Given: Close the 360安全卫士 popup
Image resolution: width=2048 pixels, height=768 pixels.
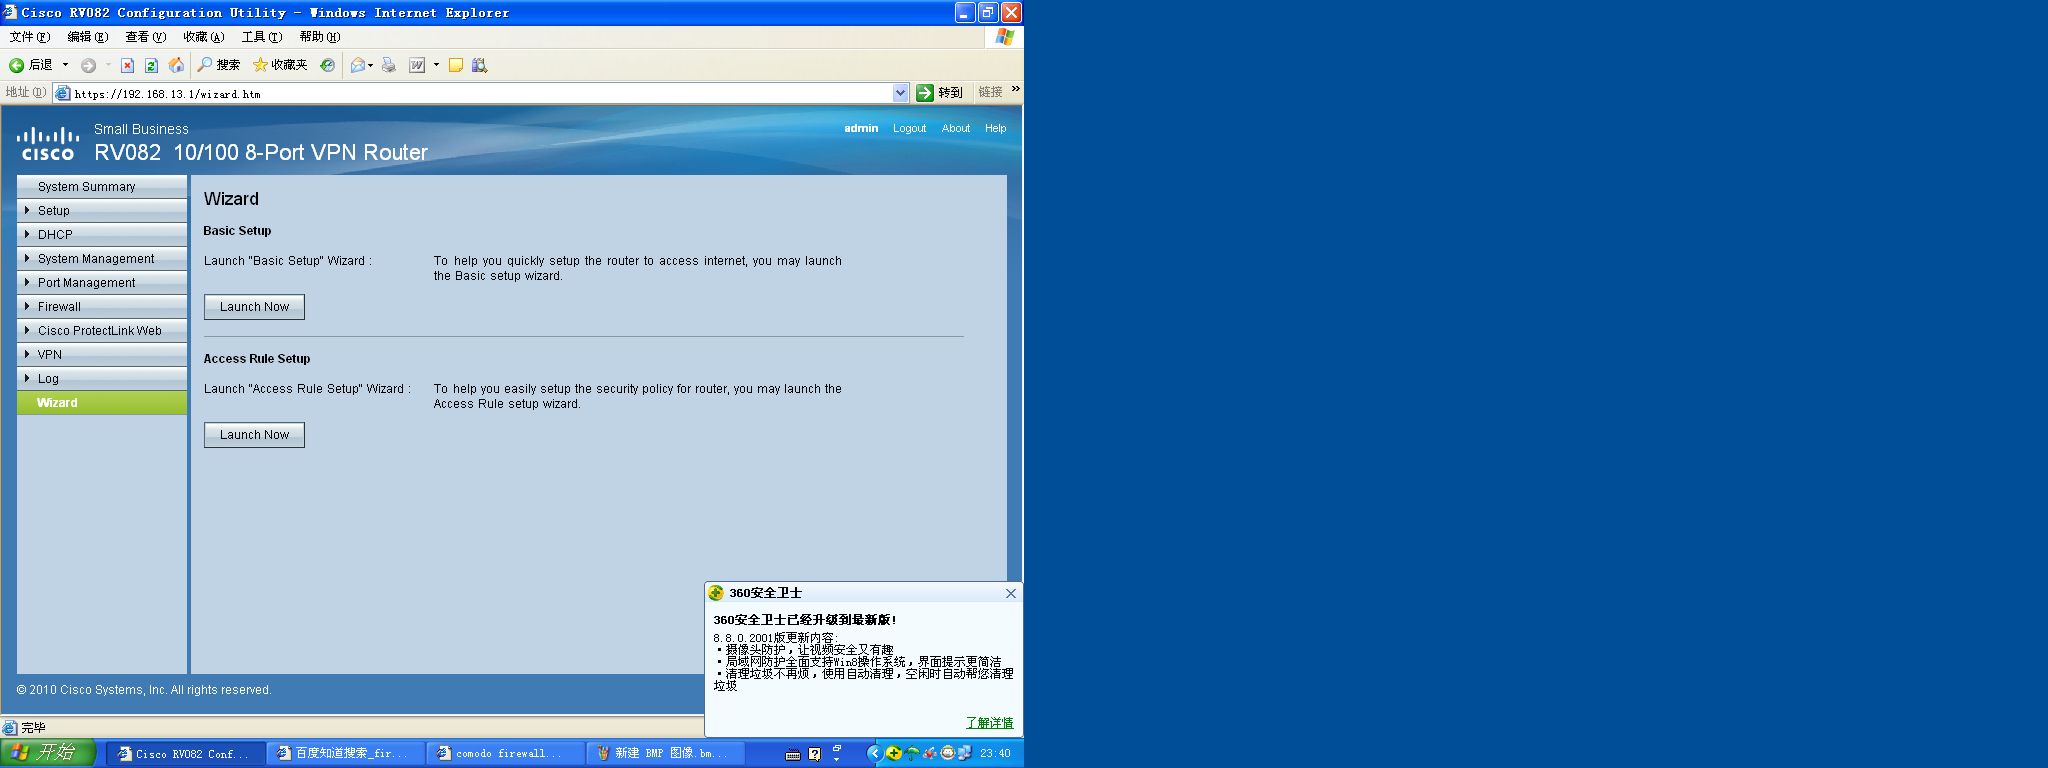Looking at the screenshot, I should pos(1011,593).
